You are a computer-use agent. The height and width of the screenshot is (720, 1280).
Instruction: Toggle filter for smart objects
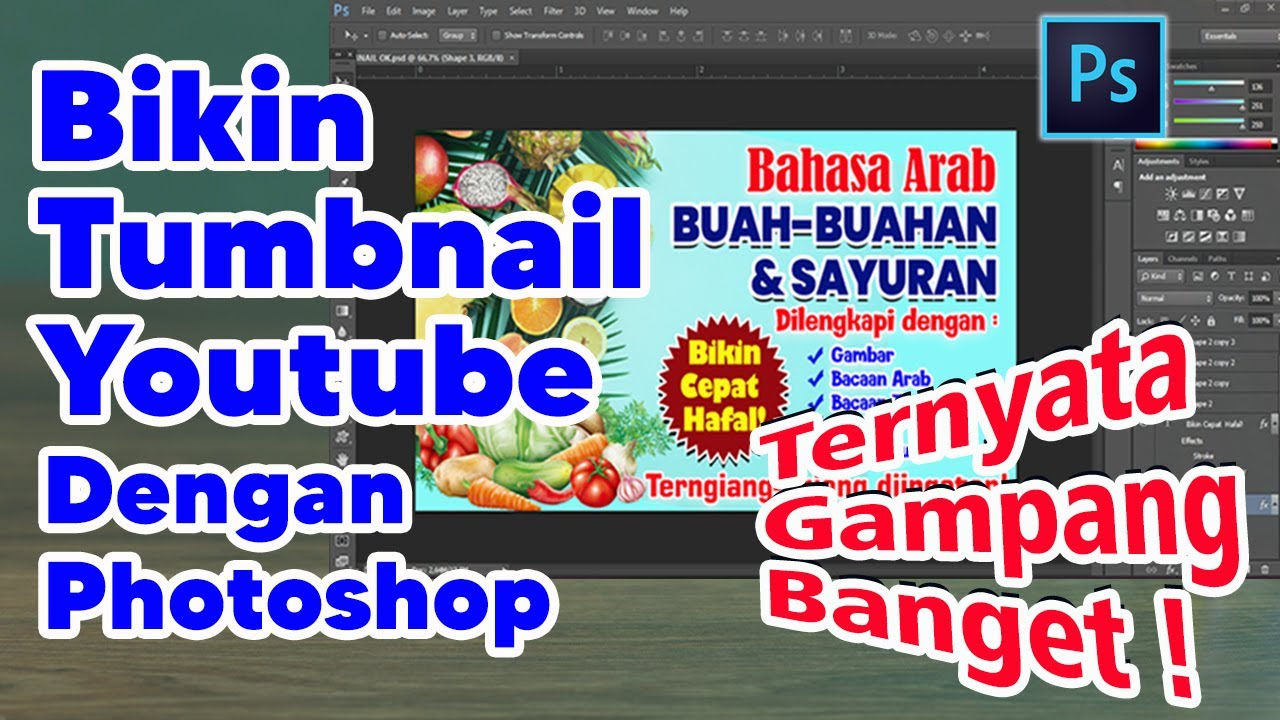click(x=1265, y=276)
